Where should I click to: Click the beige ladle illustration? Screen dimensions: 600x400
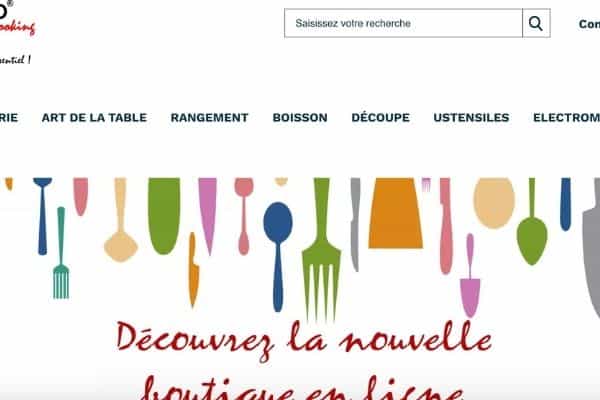121,220
